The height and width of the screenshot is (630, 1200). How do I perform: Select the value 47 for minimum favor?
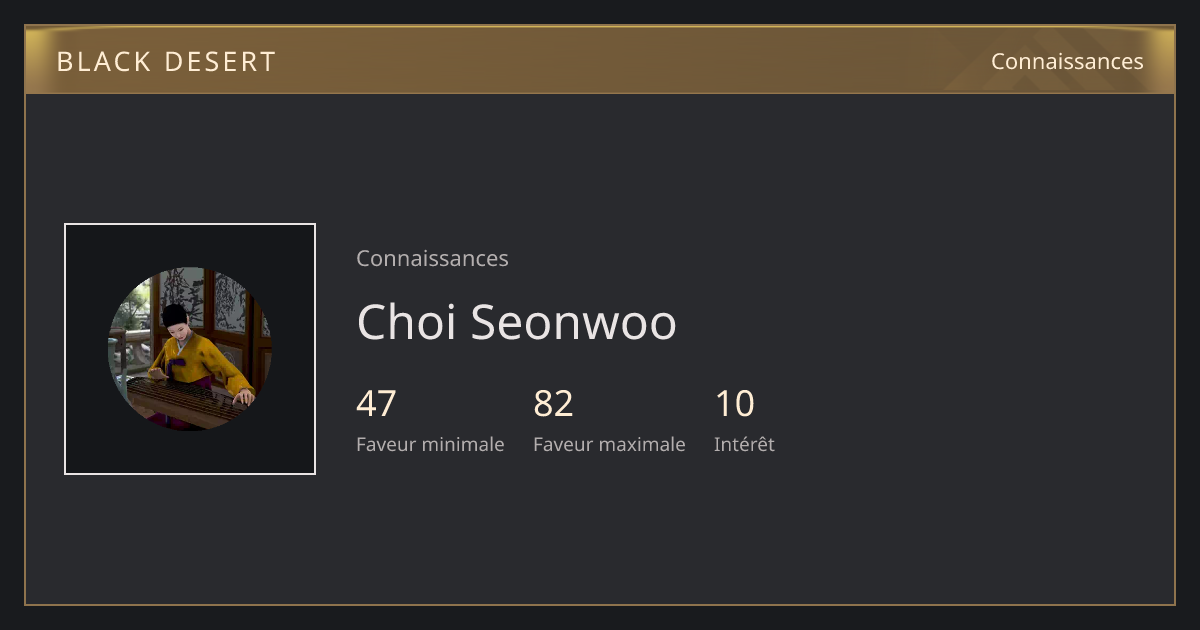(376, 403)
